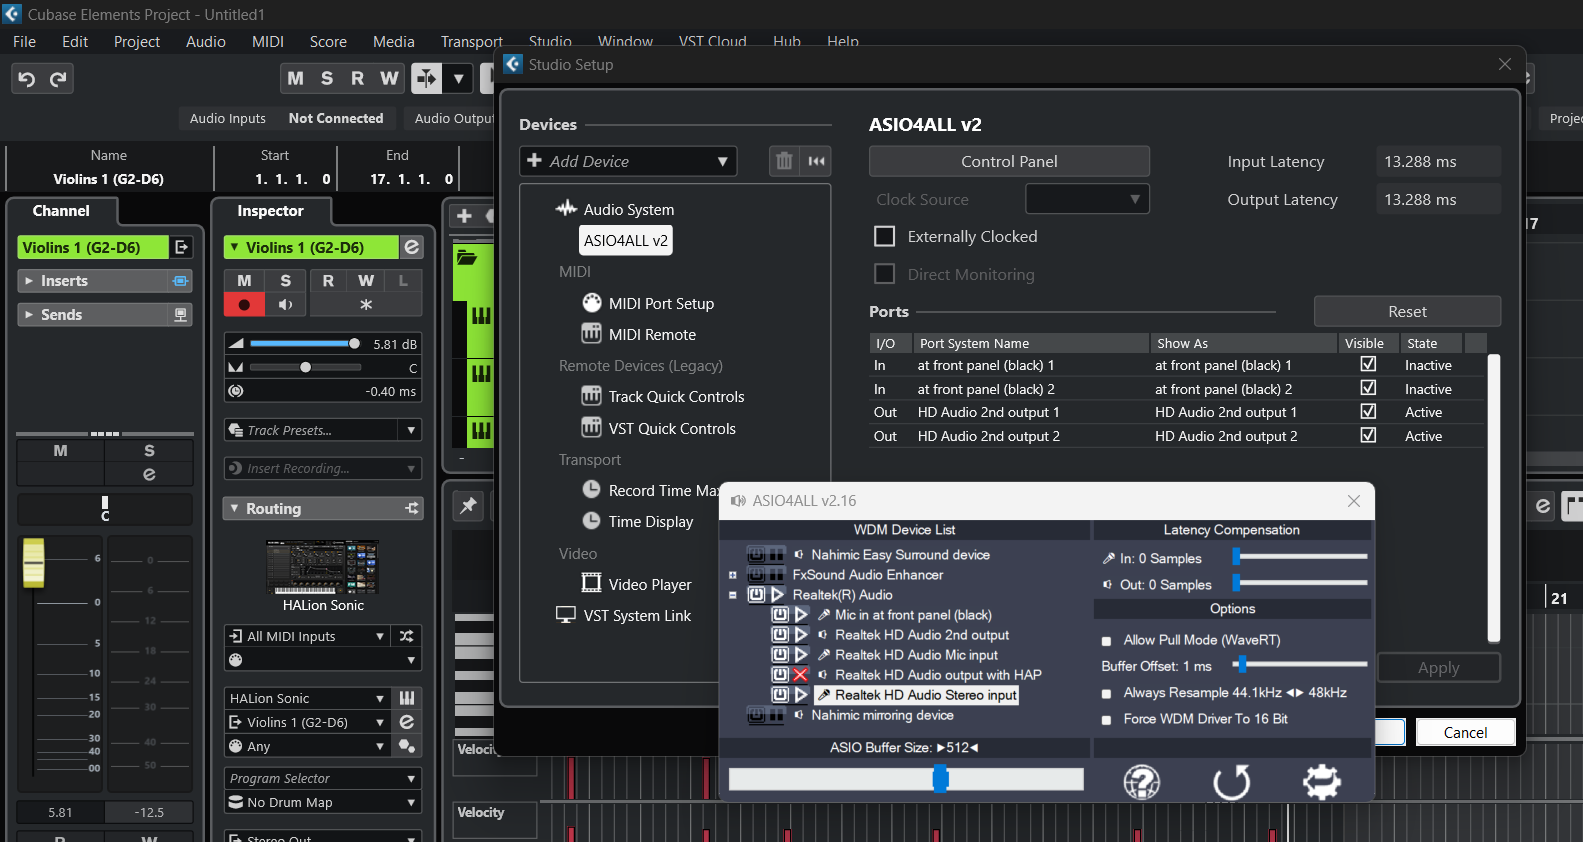Viewport: 1583px width, 842px height.
Task: Click the ASIO4ALL wrench settings icon
Action: (x=1321, y=782)
